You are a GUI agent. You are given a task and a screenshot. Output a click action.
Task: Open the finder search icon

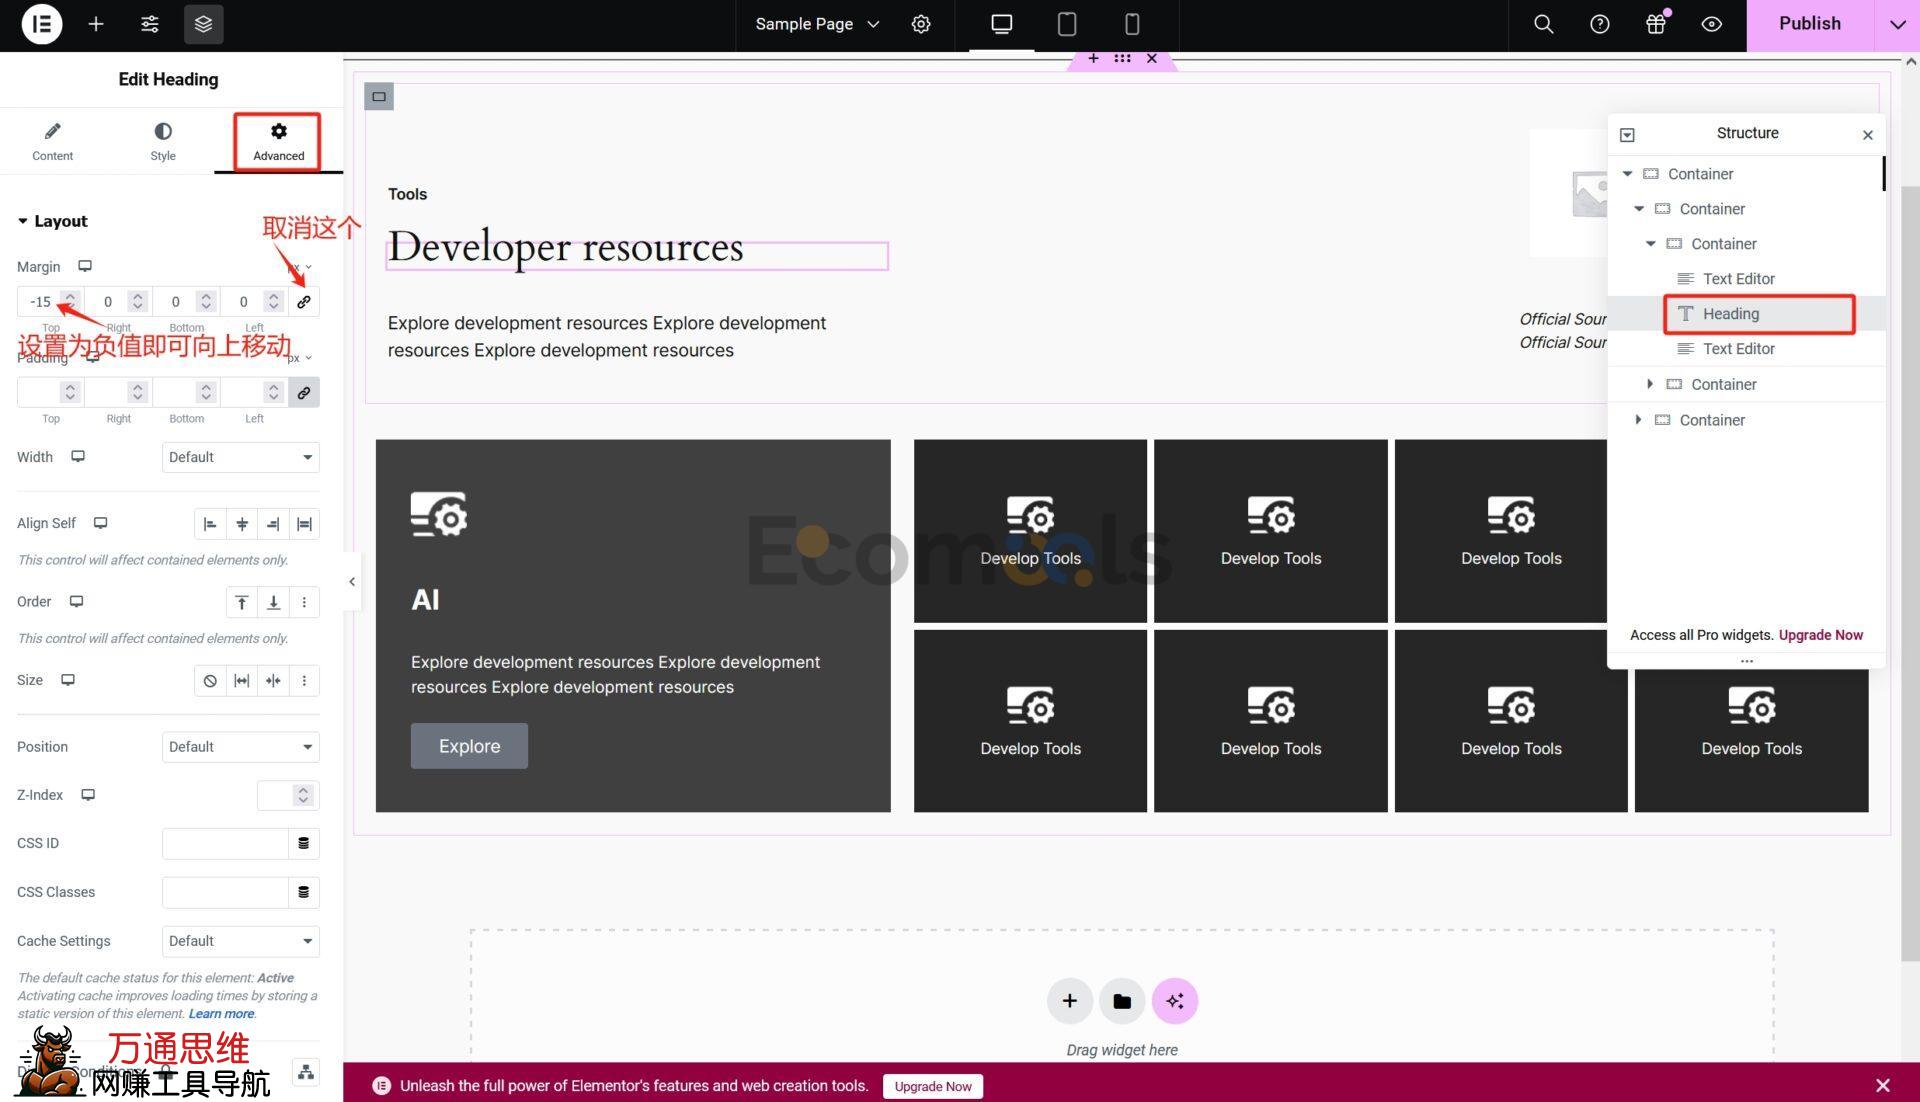pos(1544,24)
